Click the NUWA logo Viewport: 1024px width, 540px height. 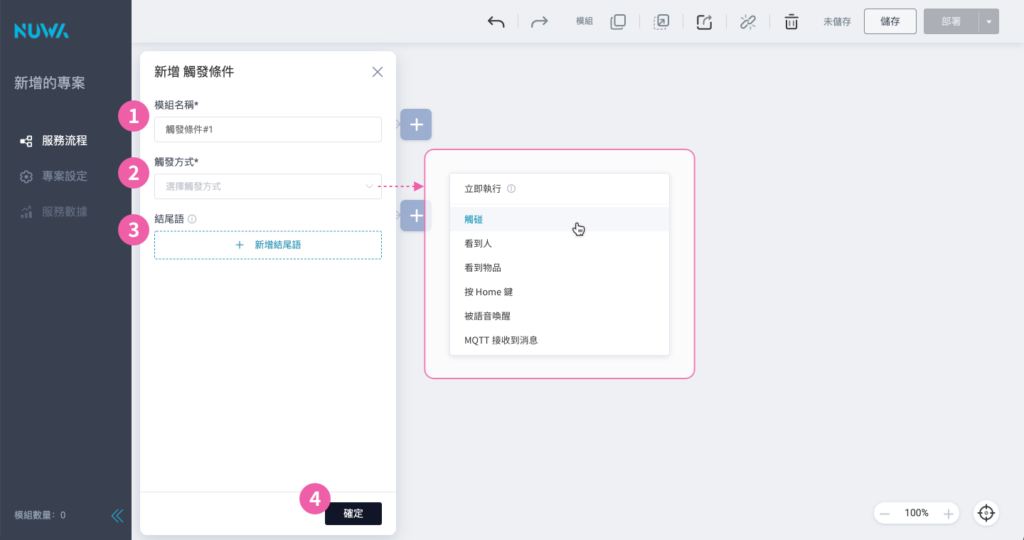pyautogui.click(x=41, y=31)
